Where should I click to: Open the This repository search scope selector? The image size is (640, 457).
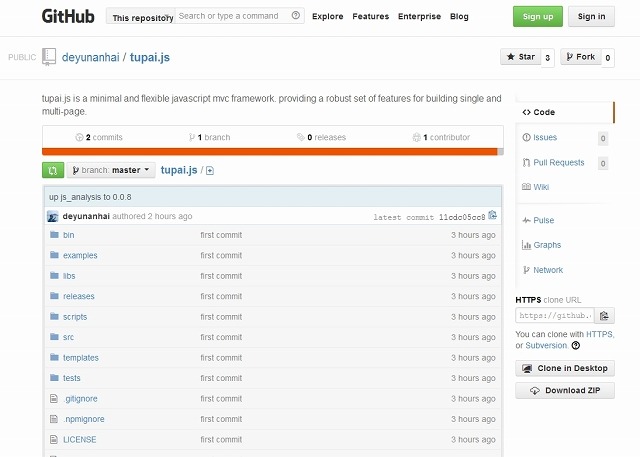(141, 16)
